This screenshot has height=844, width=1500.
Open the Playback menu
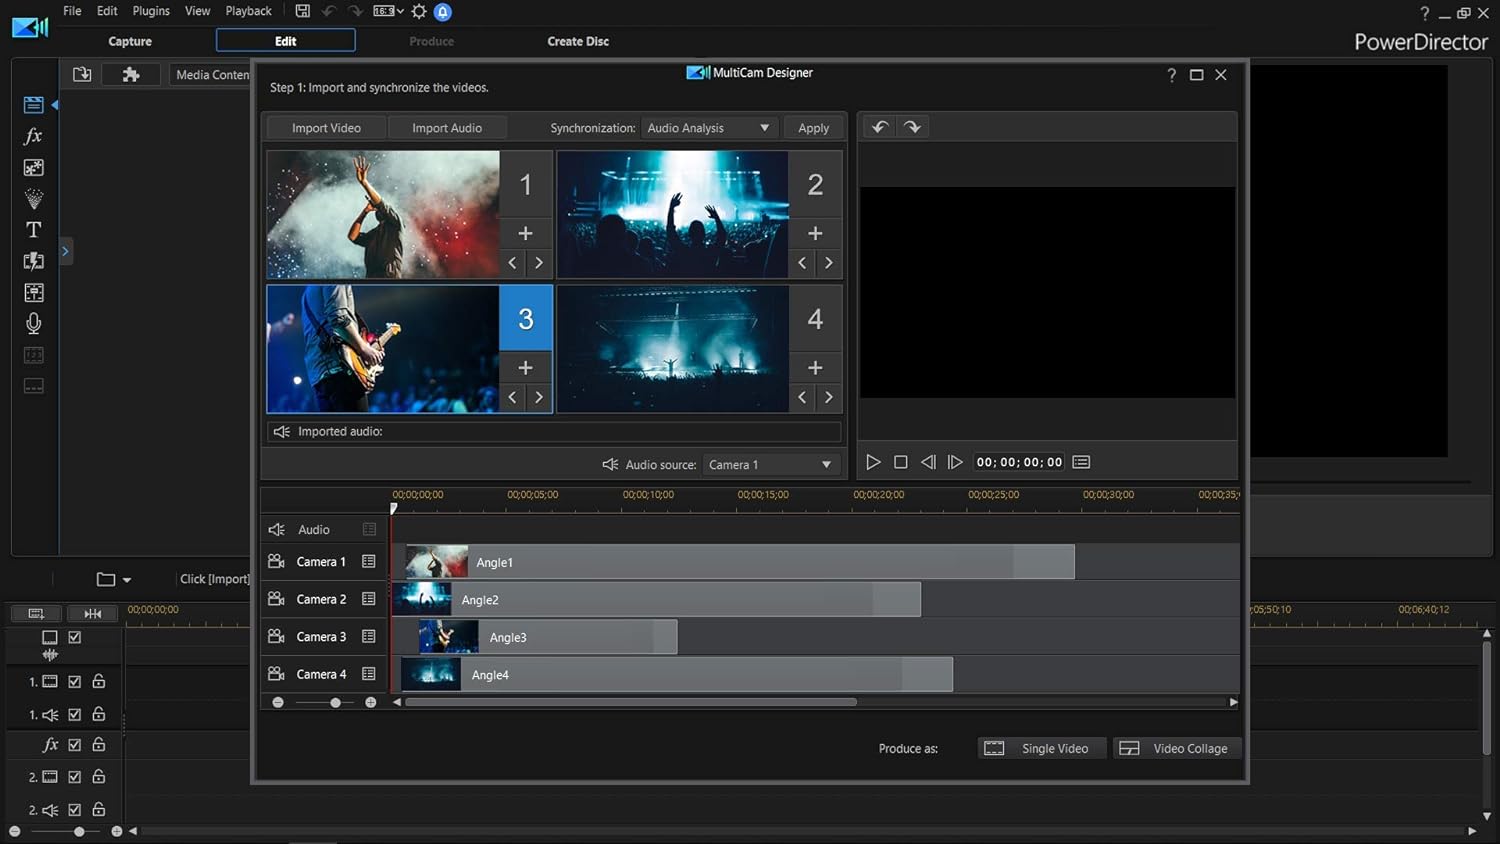[x=248, y=11]
